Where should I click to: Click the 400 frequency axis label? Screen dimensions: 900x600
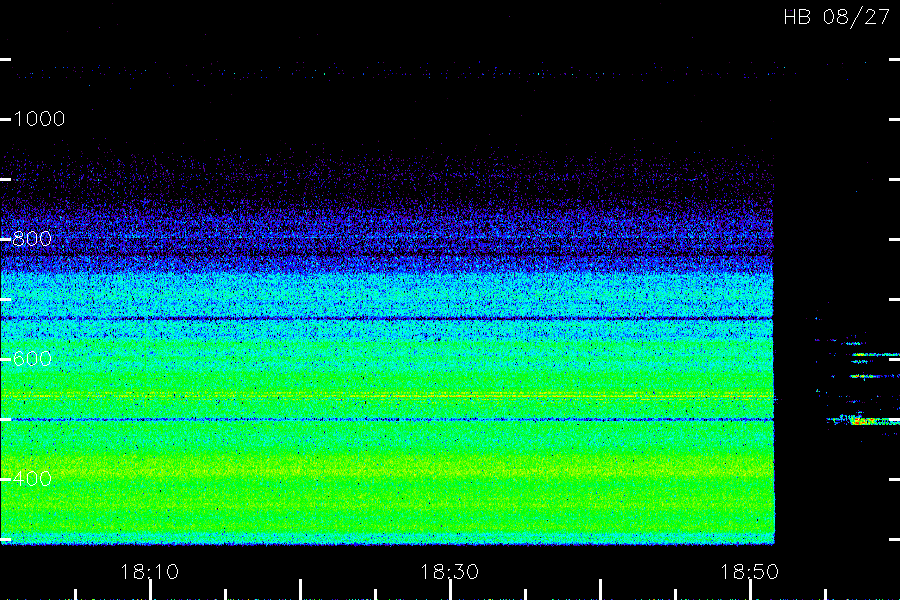32,479
